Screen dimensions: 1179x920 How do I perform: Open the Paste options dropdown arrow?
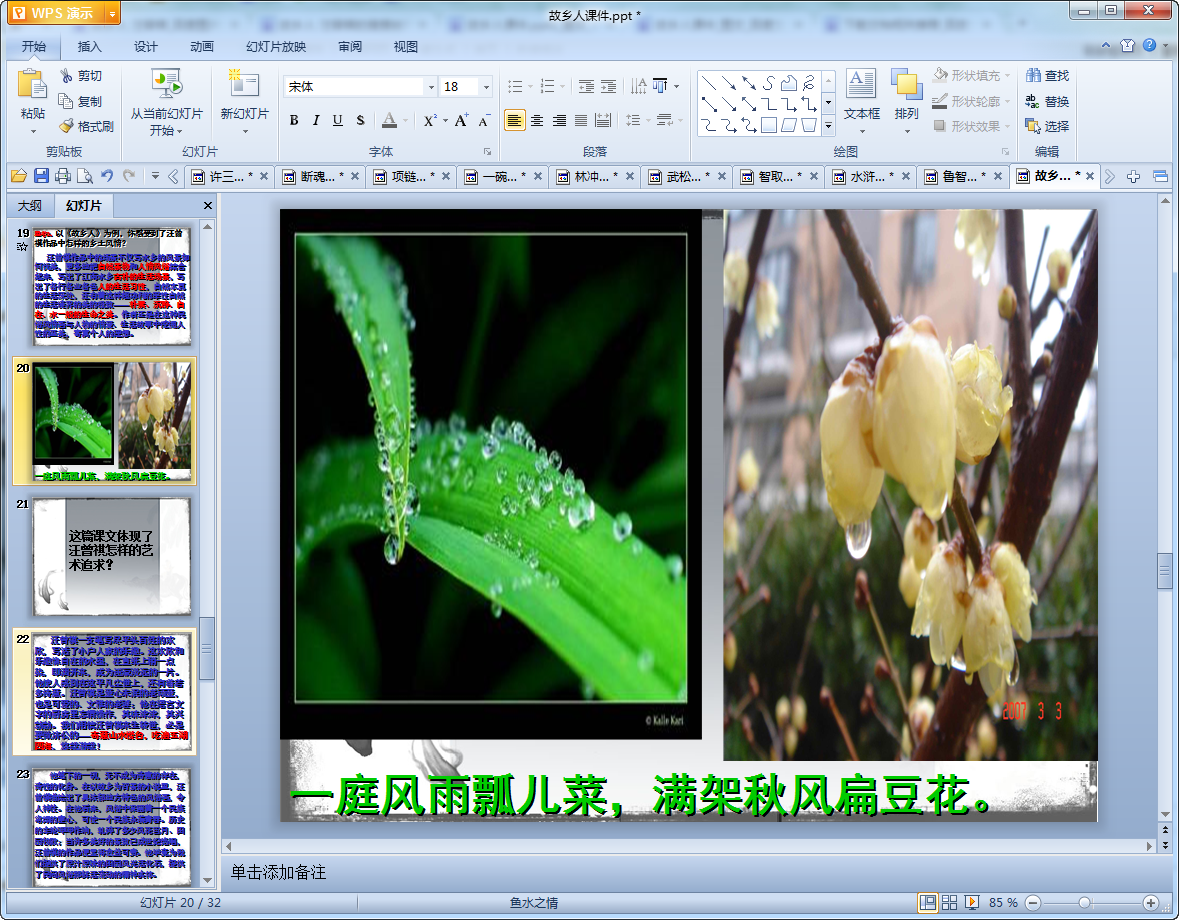coord(32,132)
